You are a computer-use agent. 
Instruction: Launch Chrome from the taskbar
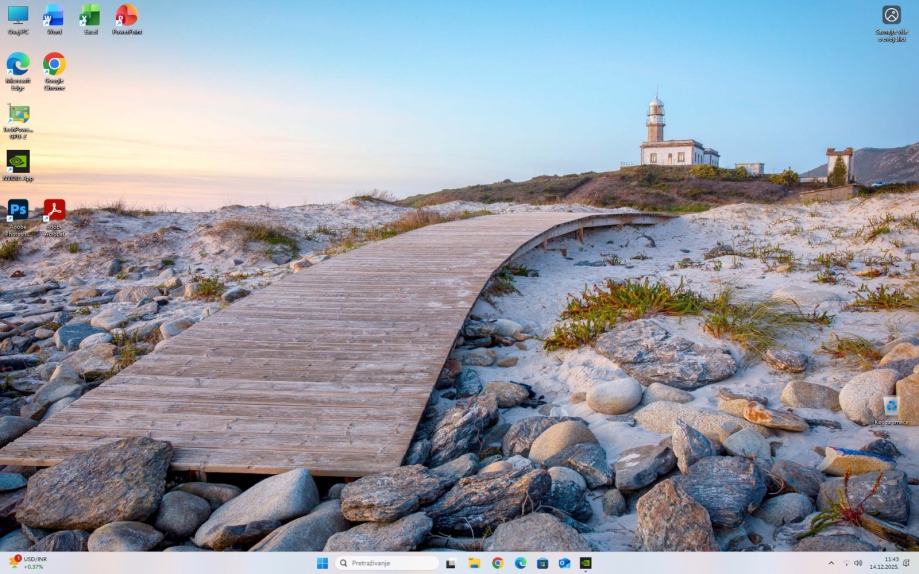pyautogui.click(x=497, y=563)
